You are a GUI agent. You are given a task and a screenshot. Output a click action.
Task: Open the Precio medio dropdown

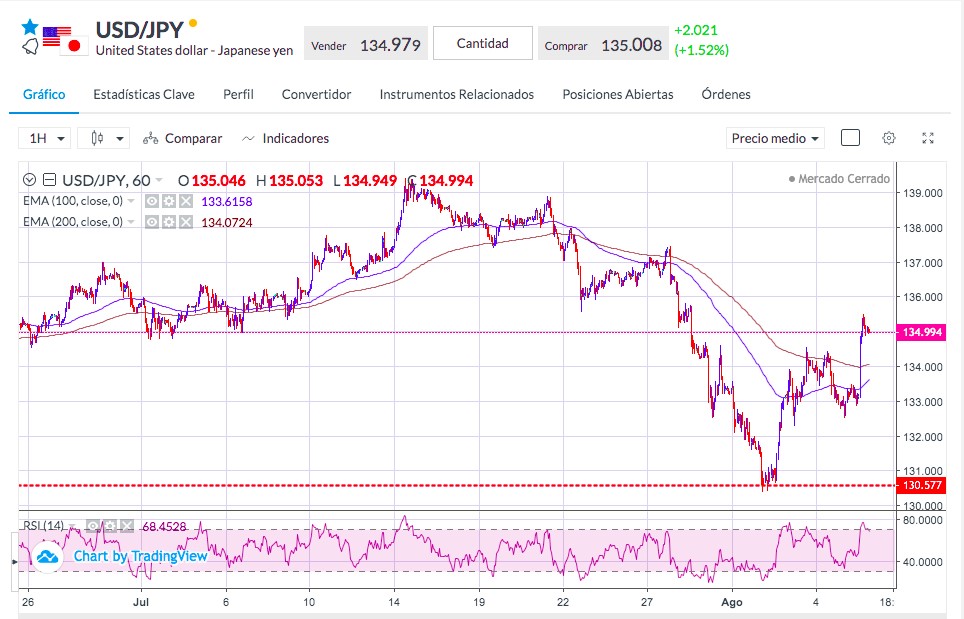click(775, 138)
